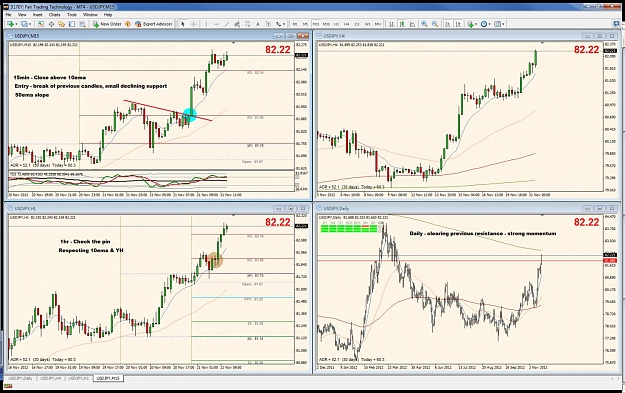Open the Help menu
Screen dimensions: 625x393
[108, 15]
